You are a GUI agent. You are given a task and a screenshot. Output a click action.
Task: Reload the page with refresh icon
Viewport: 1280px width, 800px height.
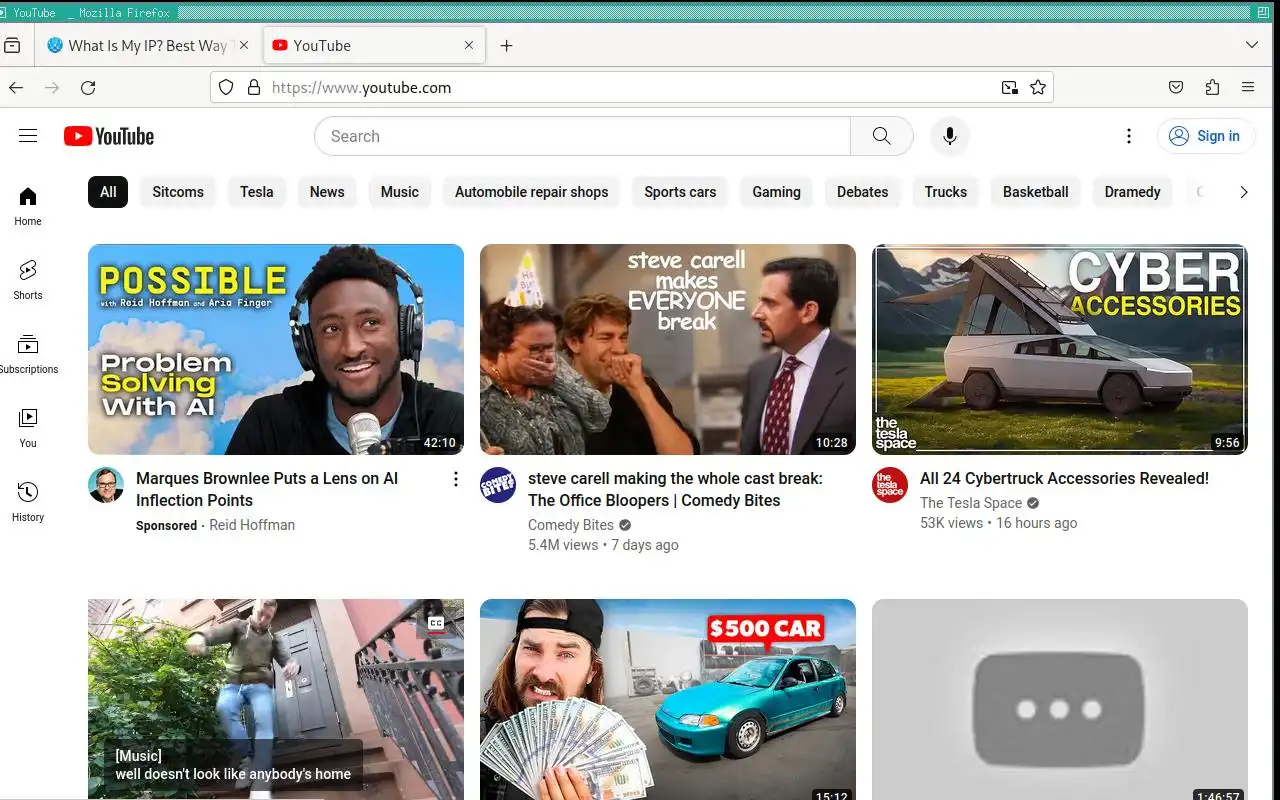coord(88,88)
